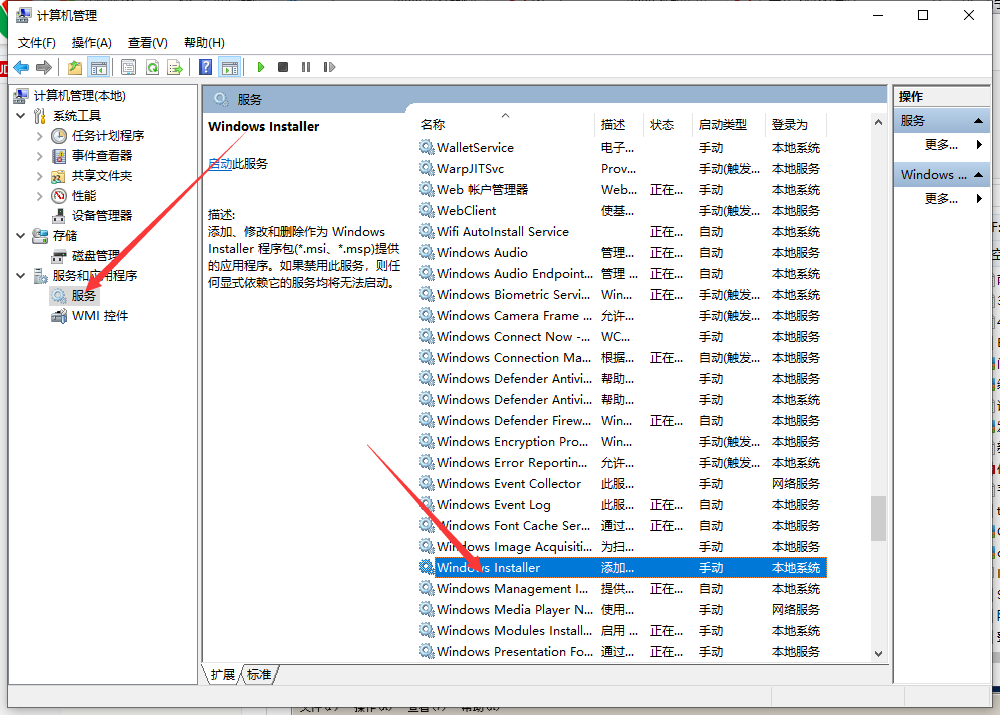Switch to the 标准 tab
The image size is (1000, 715).
(259, 675)
